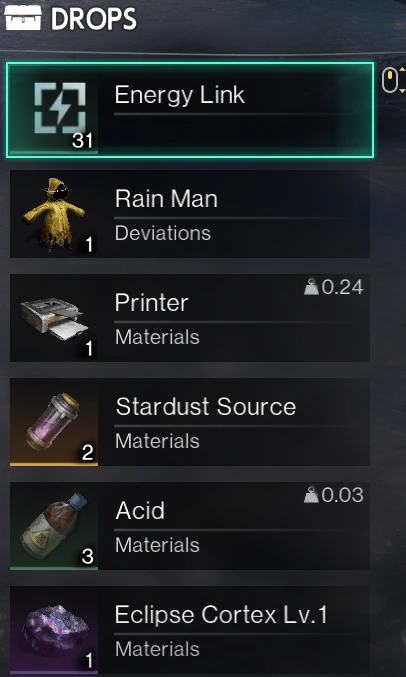Select the Rain Man yellow raincoat icon
The height and width of the screenshot is (677, 406).
pos(53,214)
